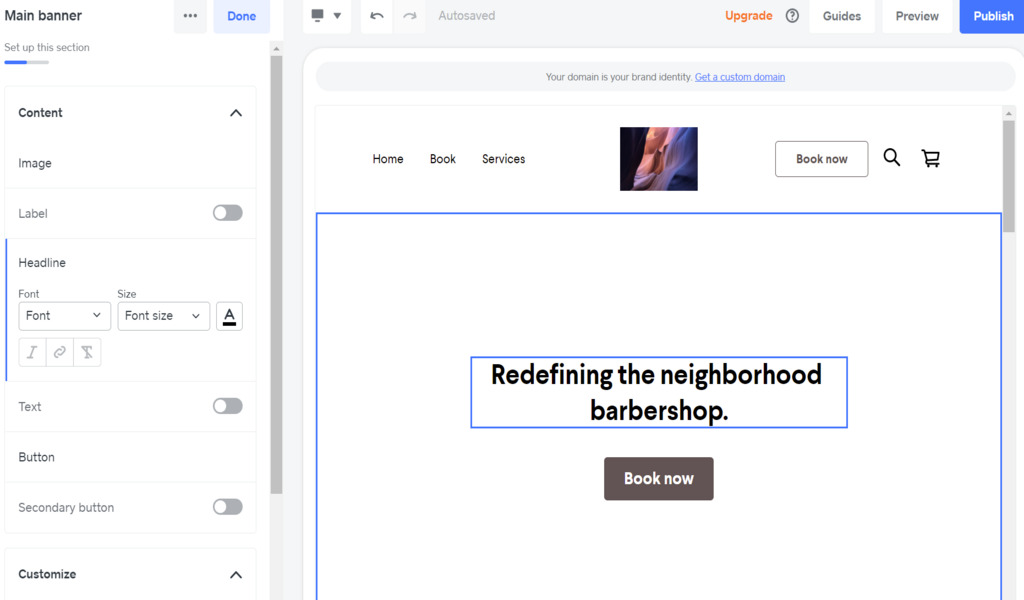Open the Font dropdown
This screenshot has height=600, width=1024.
64,316
